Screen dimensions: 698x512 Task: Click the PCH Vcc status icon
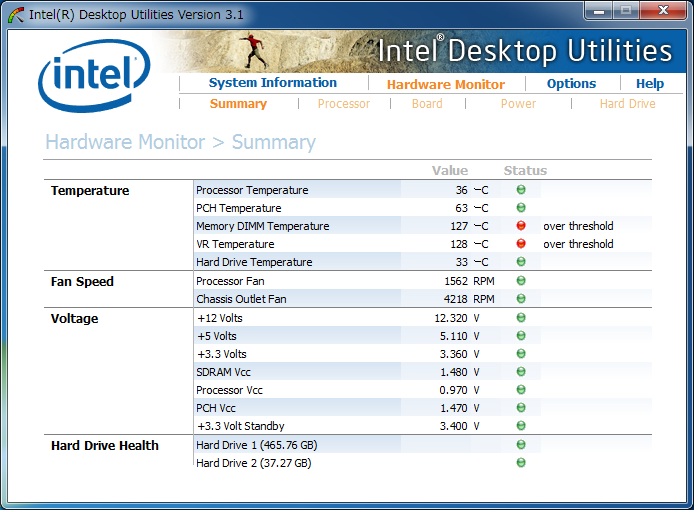[x=521, y=408]
